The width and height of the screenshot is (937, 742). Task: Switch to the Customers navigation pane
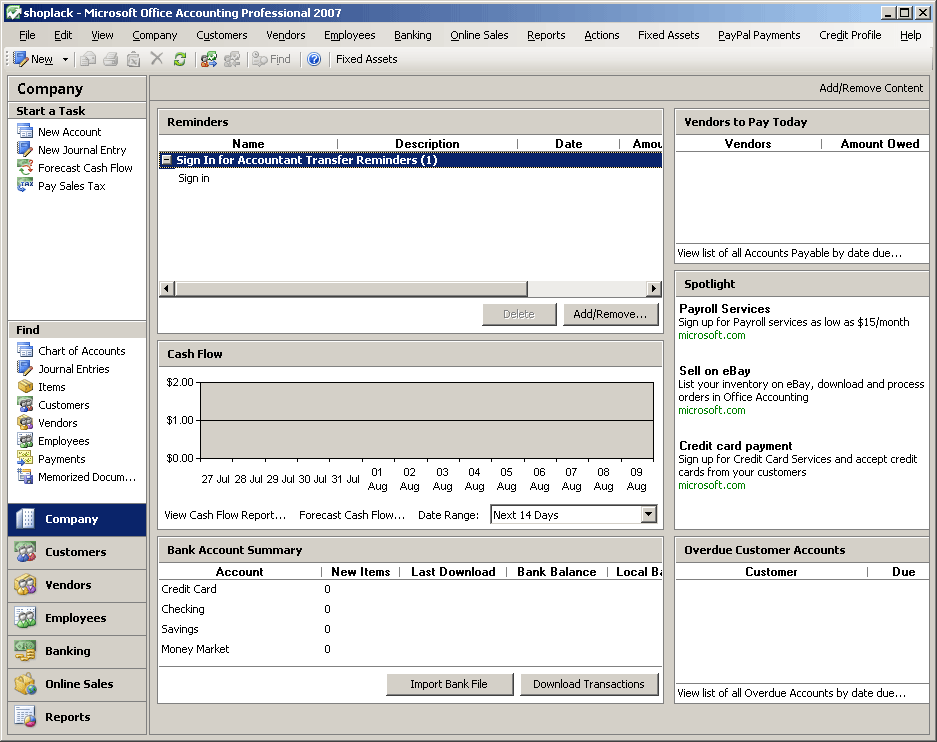77,552
